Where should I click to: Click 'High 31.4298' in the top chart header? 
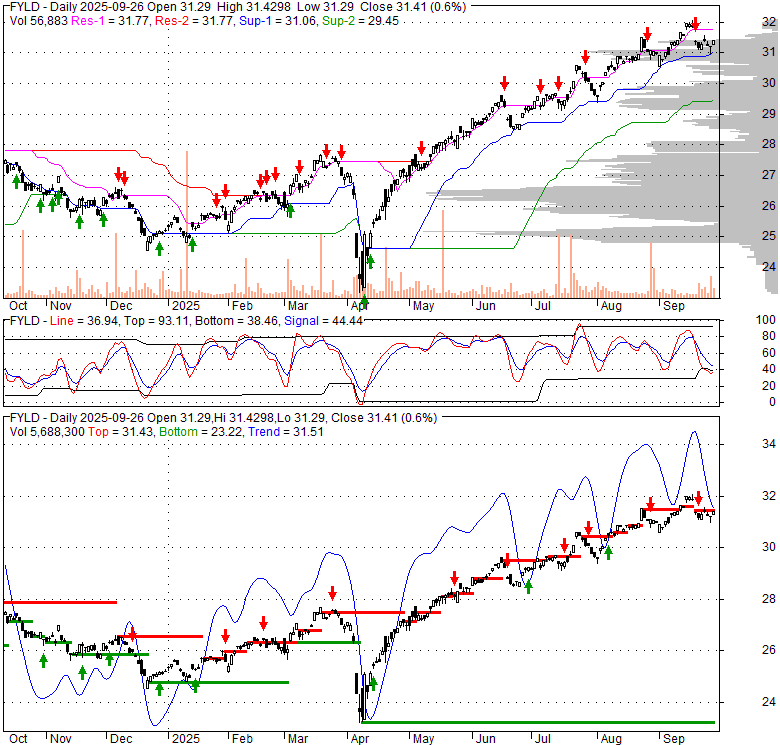(255, 7)
